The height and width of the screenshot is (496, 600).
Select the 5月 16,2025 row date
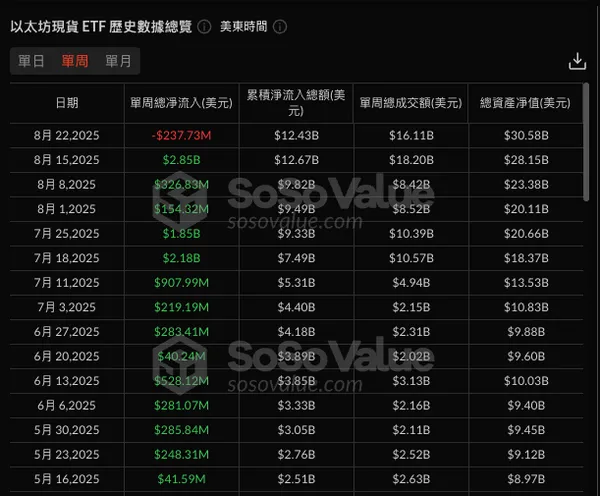point(67,480)
